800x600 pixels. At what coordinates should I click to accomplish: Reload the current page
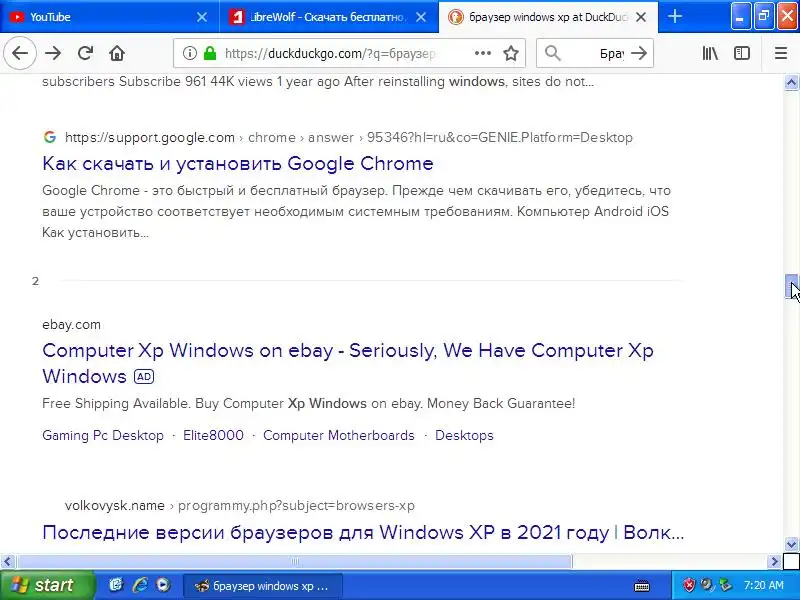coord(85,53)
